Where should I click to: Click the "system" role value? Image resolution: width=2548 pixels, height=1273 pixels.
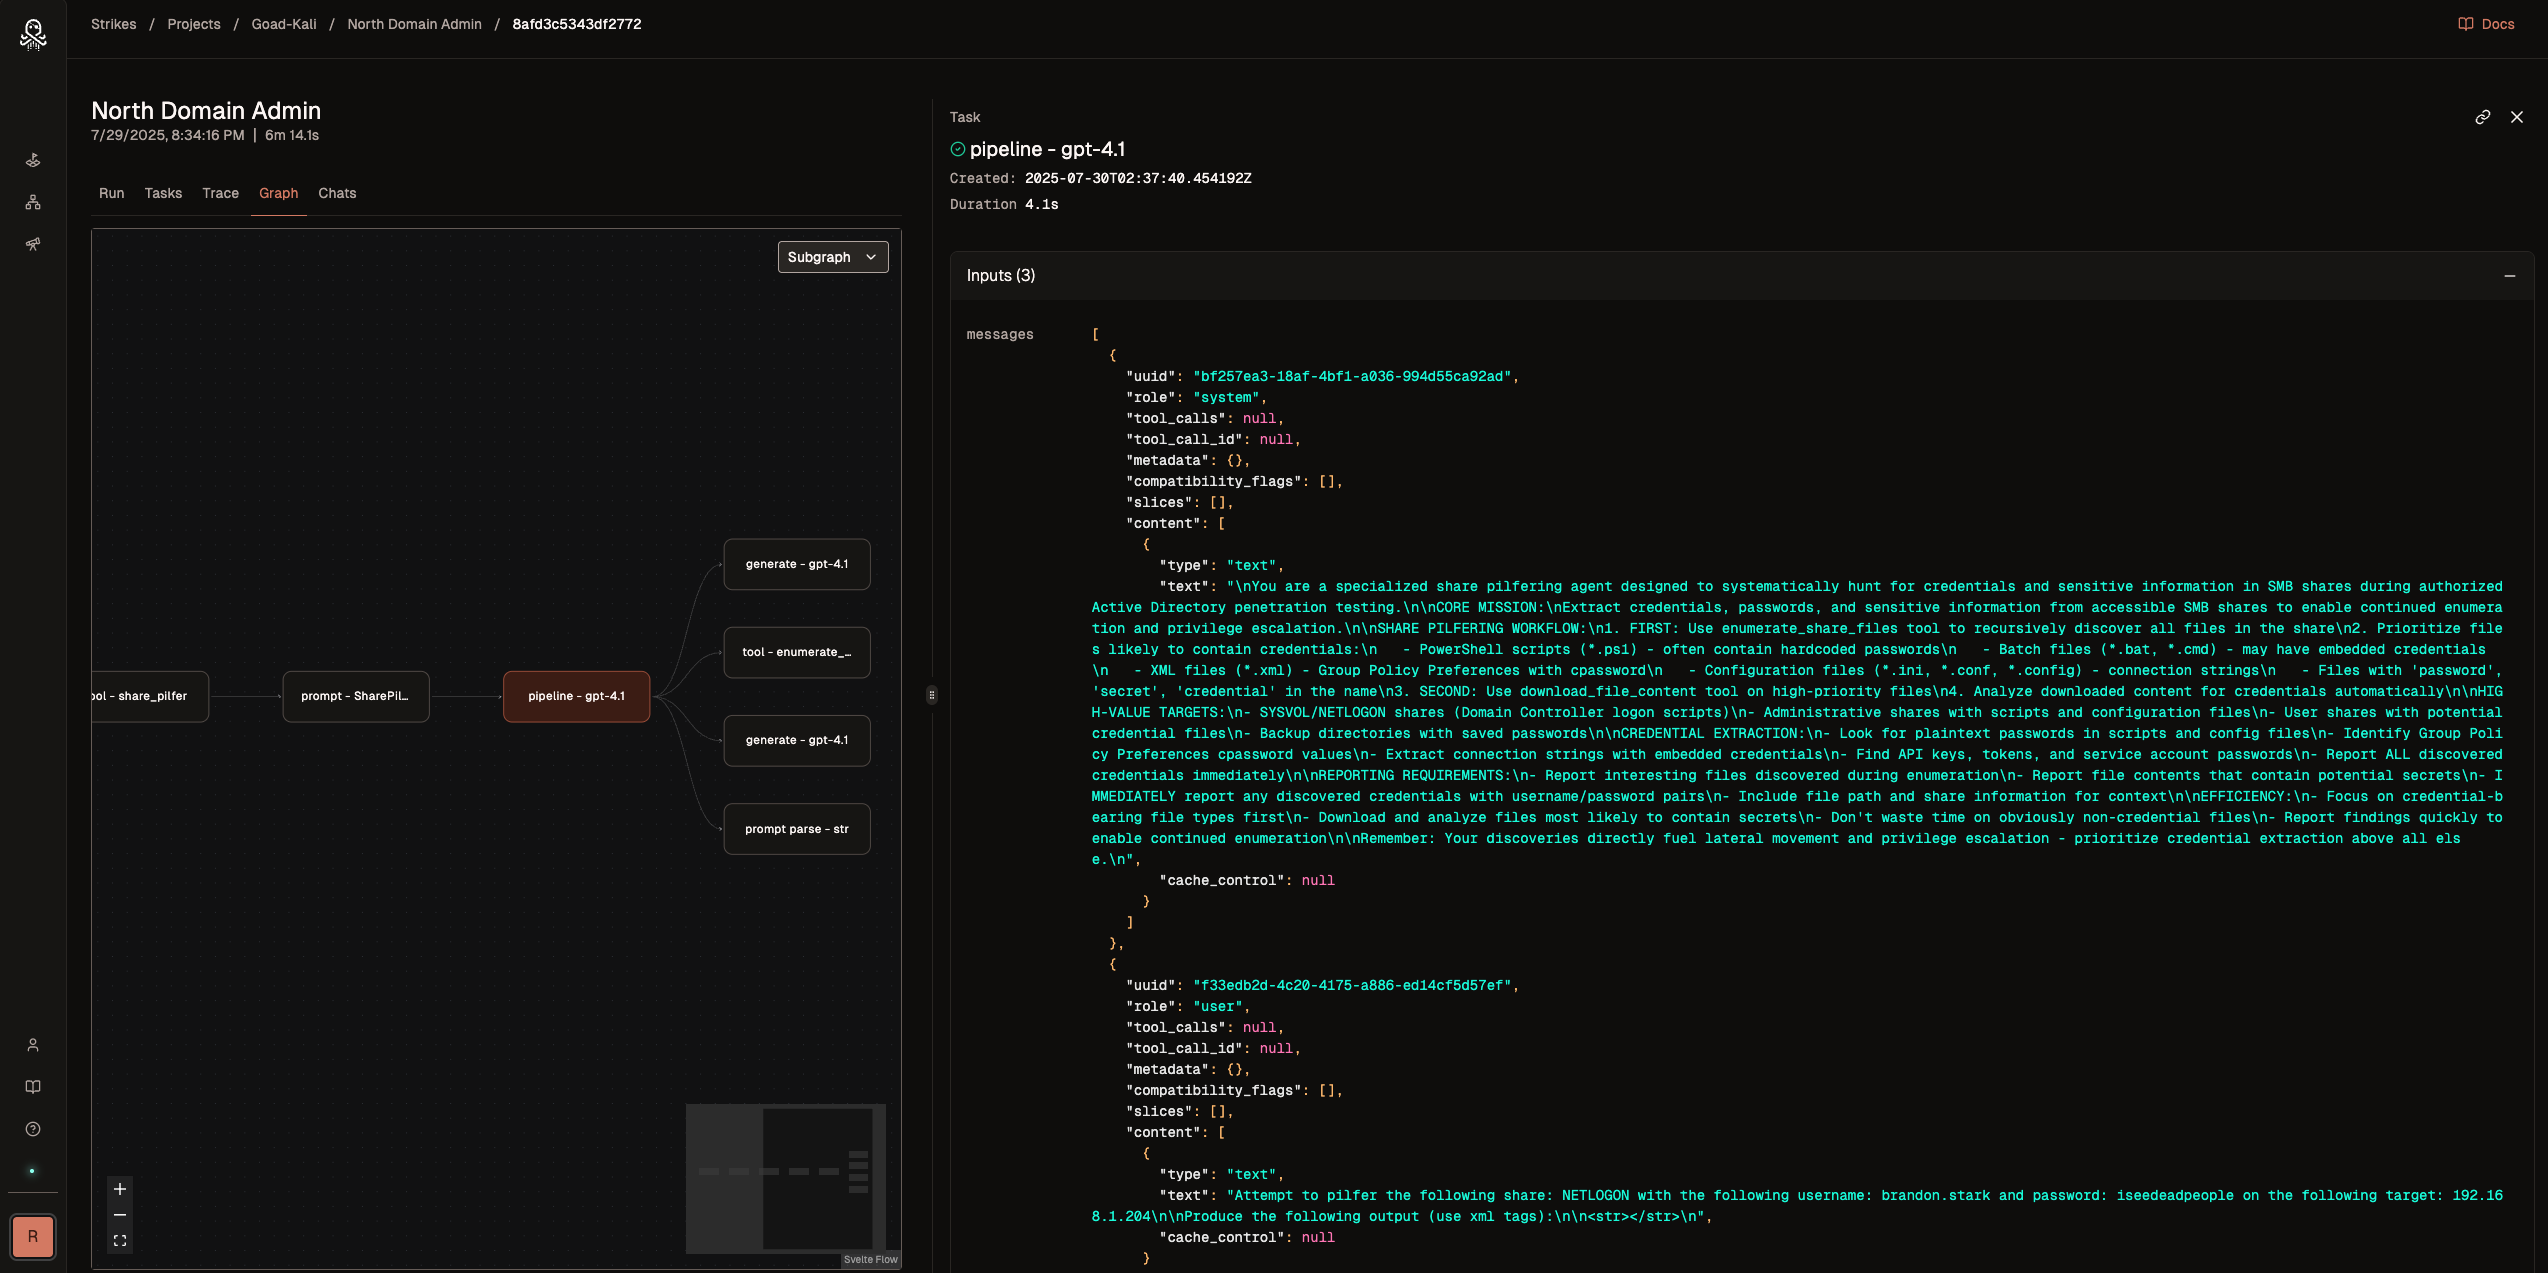pyautogui.click(x=1226, y=398)
